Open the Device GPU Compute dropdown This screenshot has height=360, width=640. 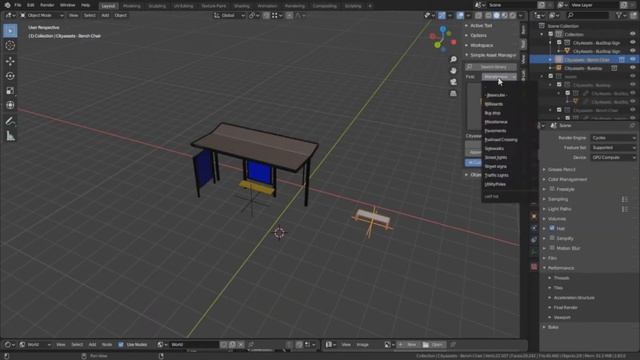(x=613, y=158)
